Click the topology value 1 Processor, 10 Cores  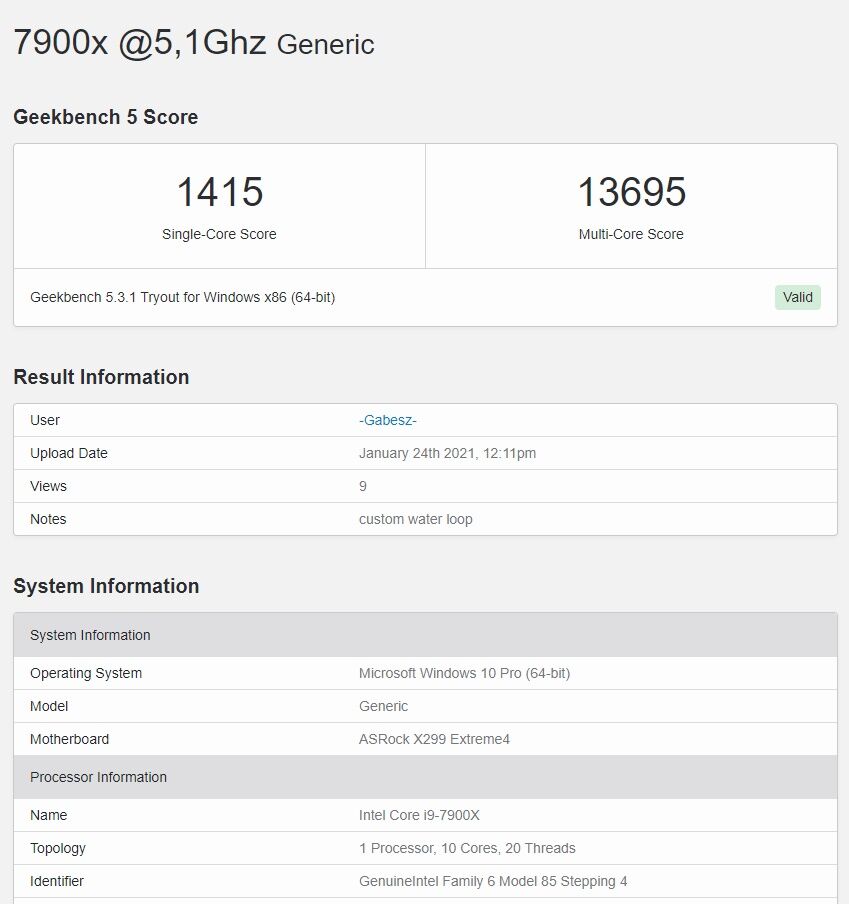tap(467, 848)
